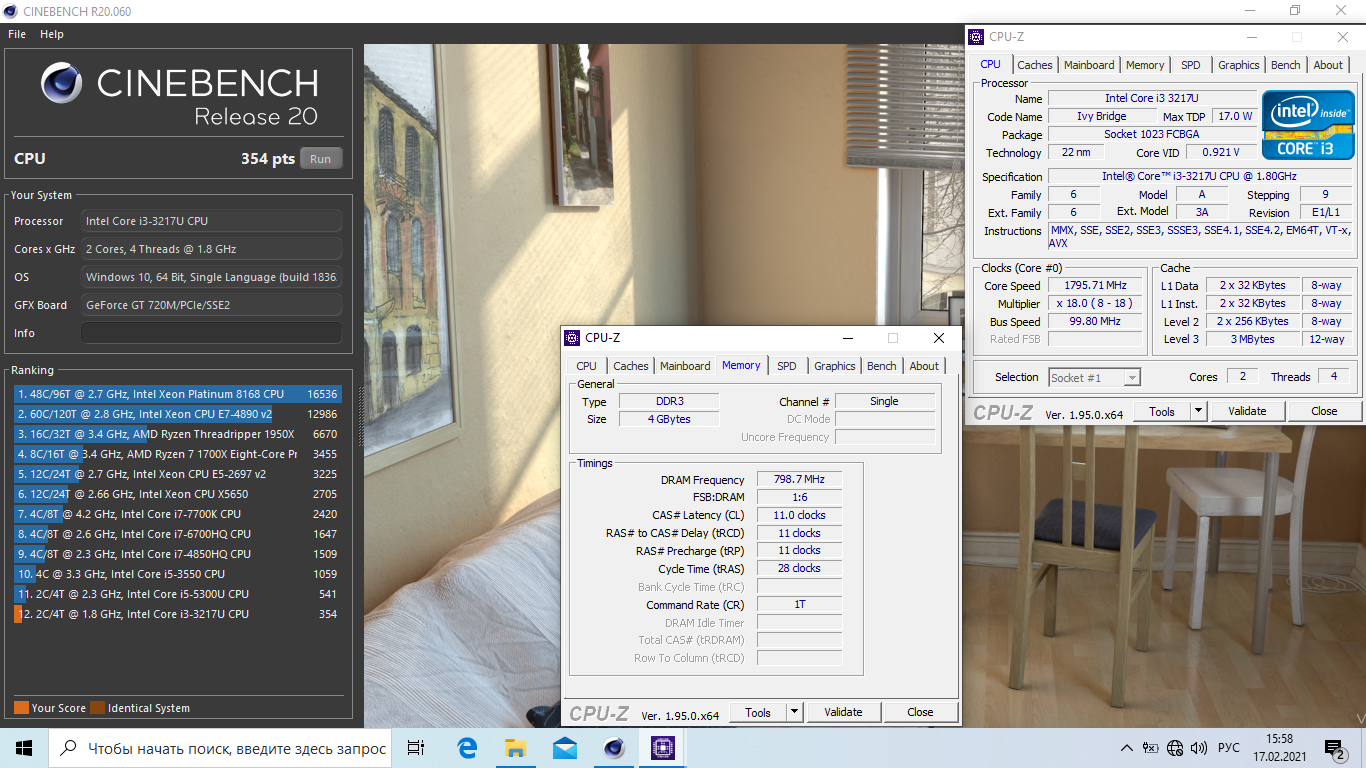Open Task View from taskbar
The height and width of the screenshot is (768, 1366).
pyautogui.click(x=417, y=748)
